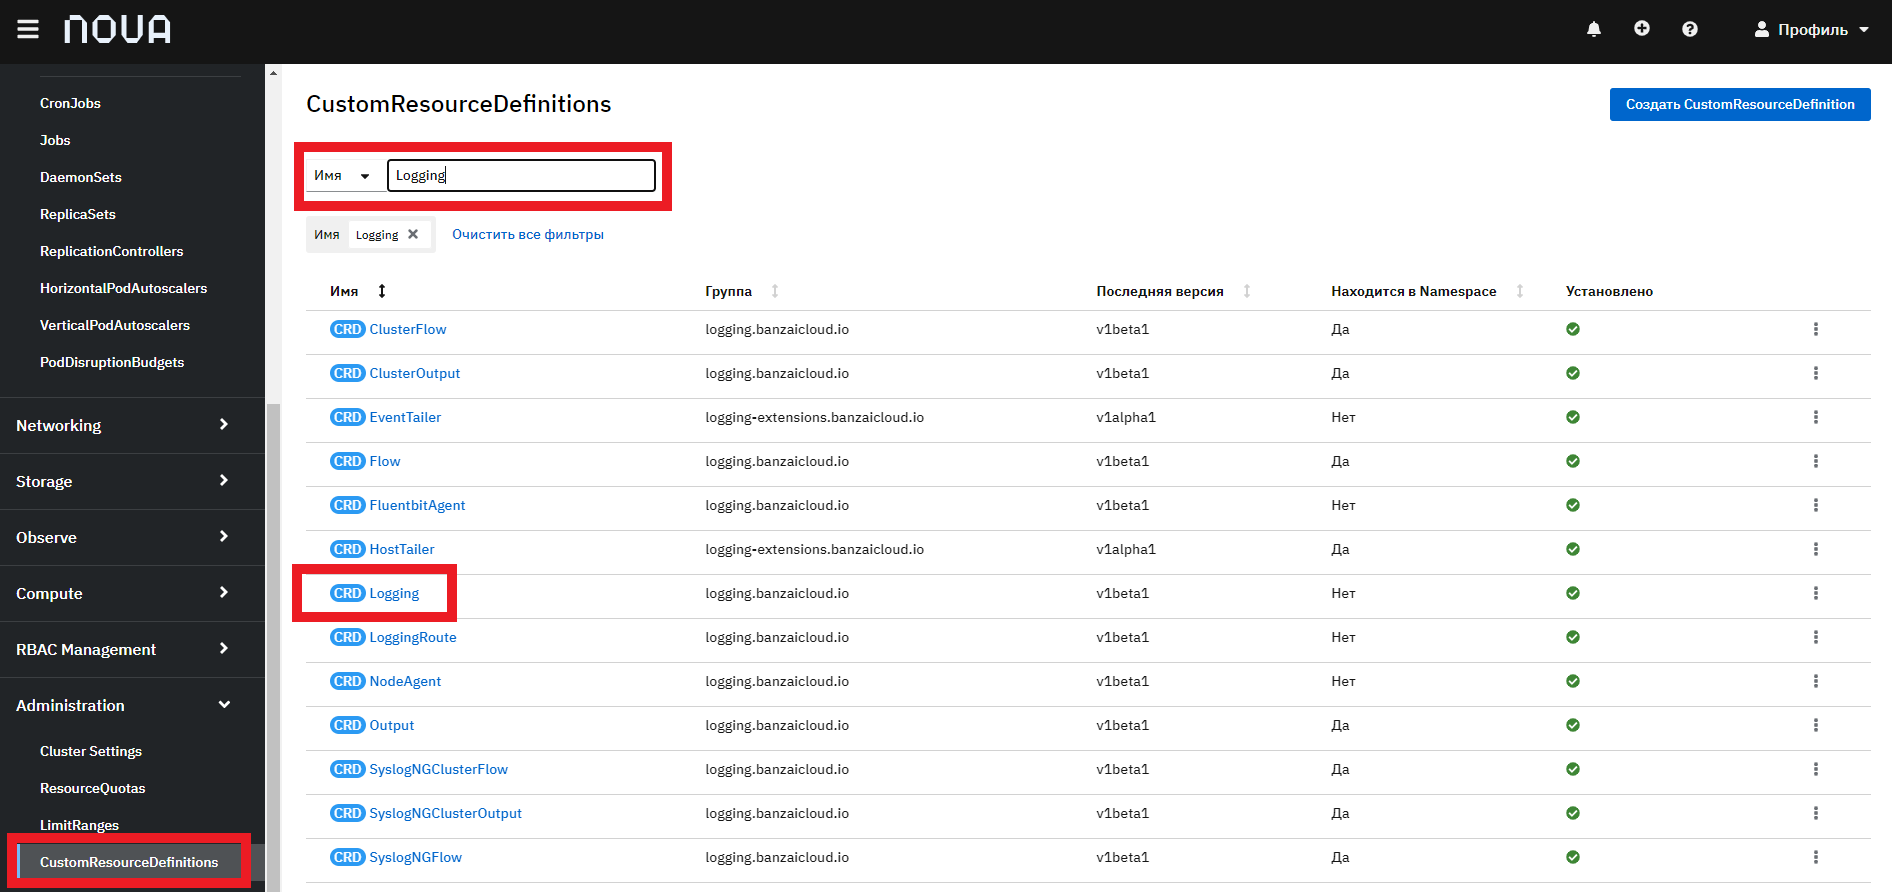Open the SyslogNGClusterFlow CRD link

(439, 769)
